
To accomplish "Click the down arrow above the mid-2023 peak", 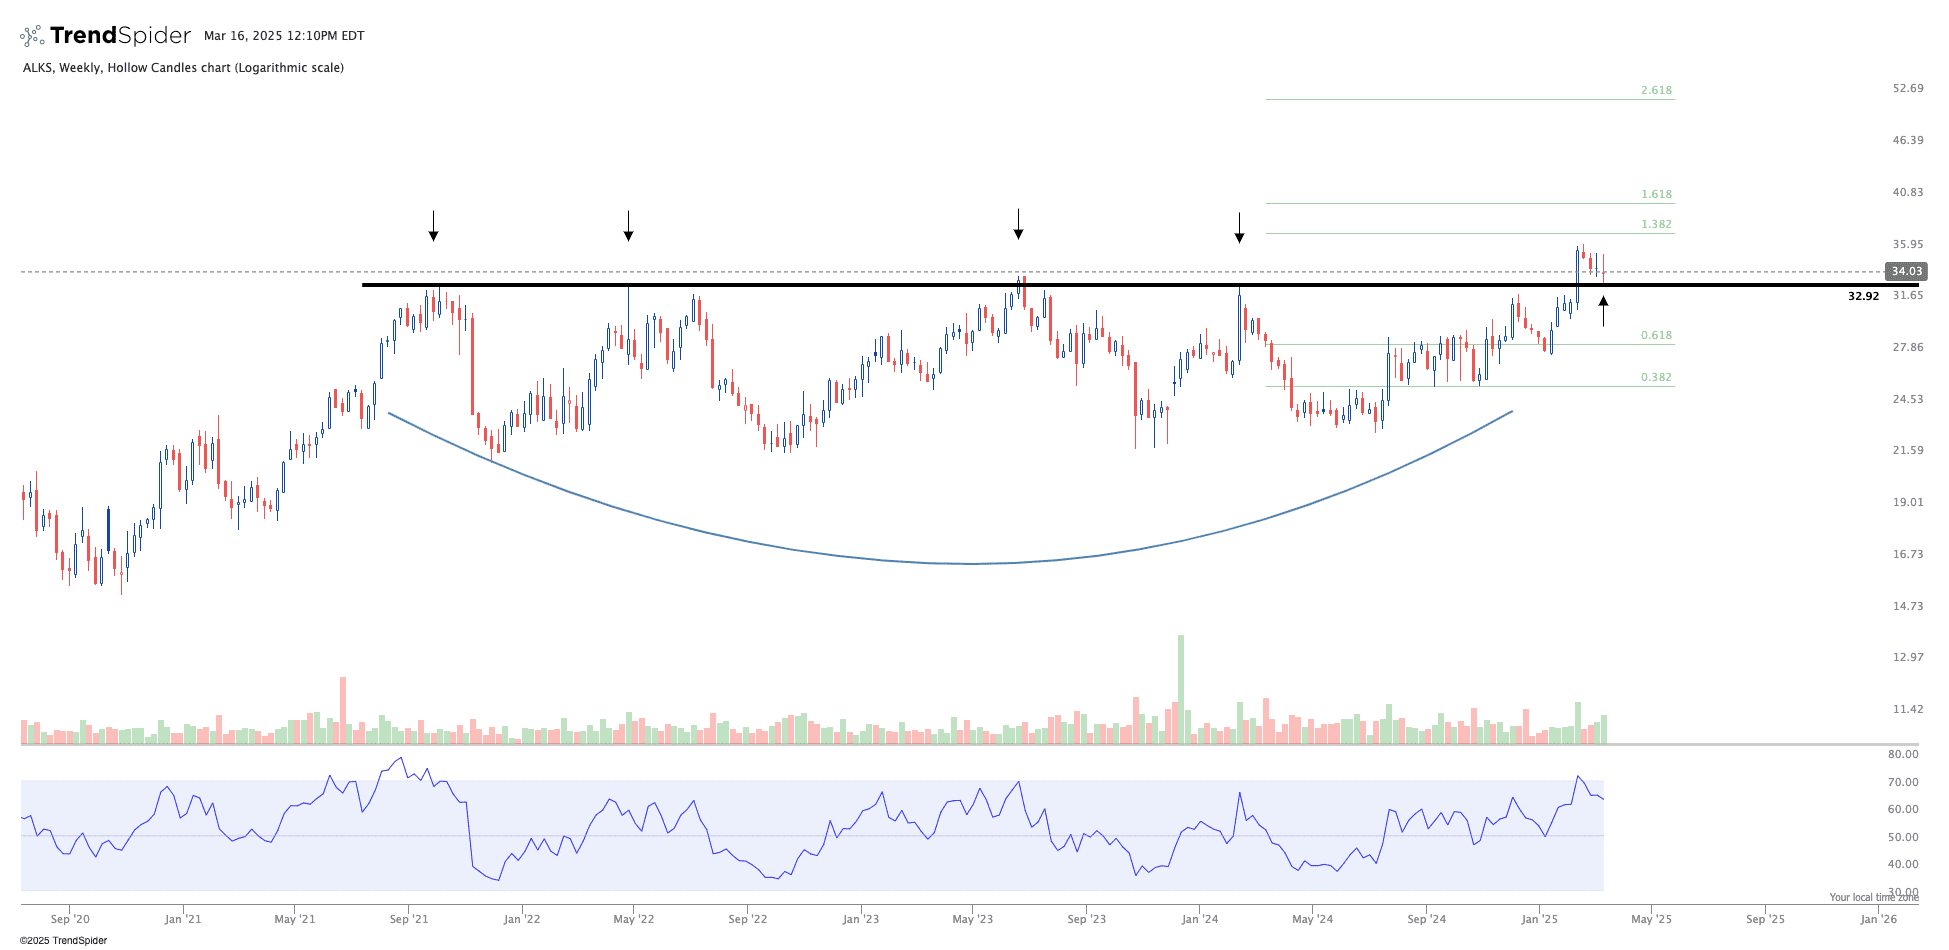I will pyautogui.click(x=1018, y=224).
